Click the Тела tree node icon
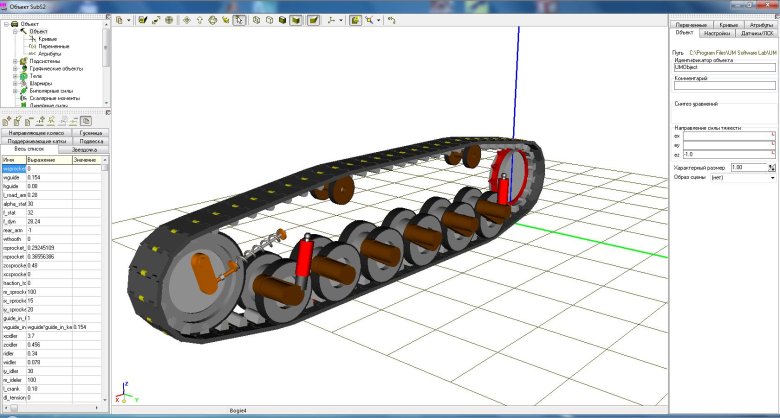The height and width of the screenshot is (418, 780). [x=23, y=75]
